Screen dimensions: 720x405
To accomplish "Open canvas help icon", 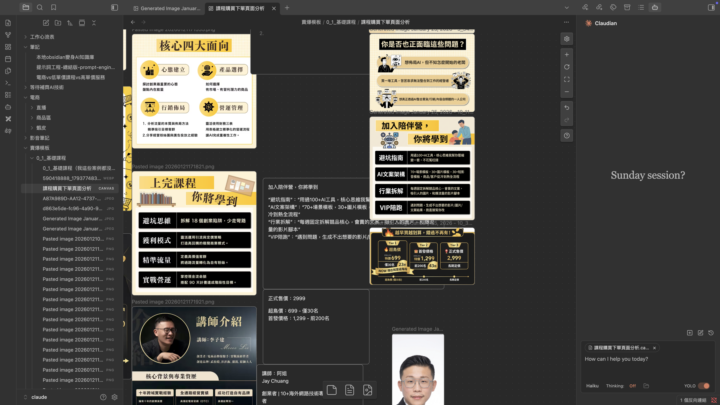I will [567, 135].
